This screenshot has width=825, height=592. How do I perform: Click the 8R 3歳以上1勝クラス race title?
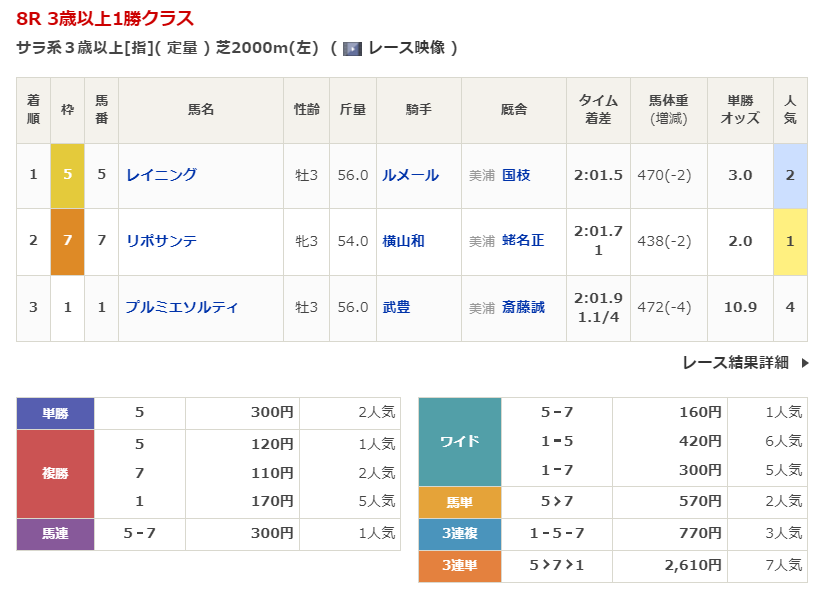(x=105, y=19)
